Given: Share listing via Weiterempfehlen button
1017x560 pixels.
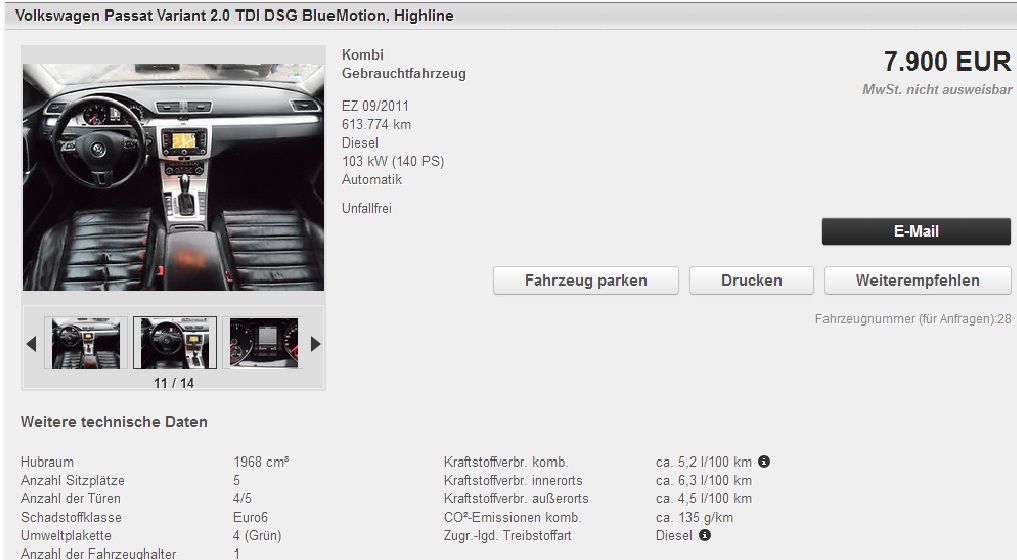Looking at the screenshot, I should coord(918,281).
